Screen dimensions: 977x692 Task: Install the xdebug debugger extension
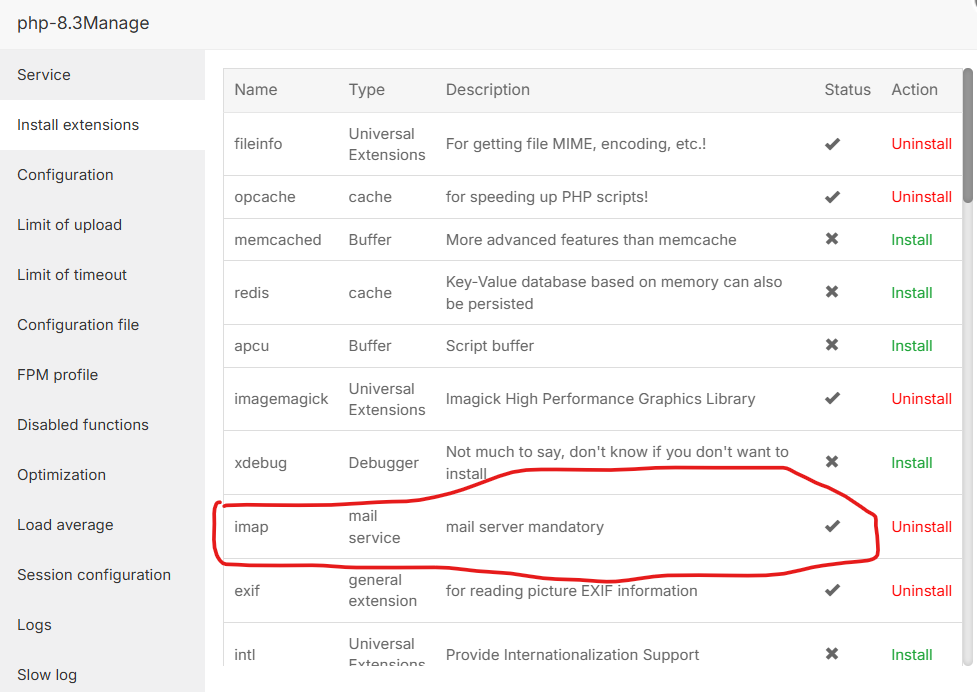pos(912,463)
